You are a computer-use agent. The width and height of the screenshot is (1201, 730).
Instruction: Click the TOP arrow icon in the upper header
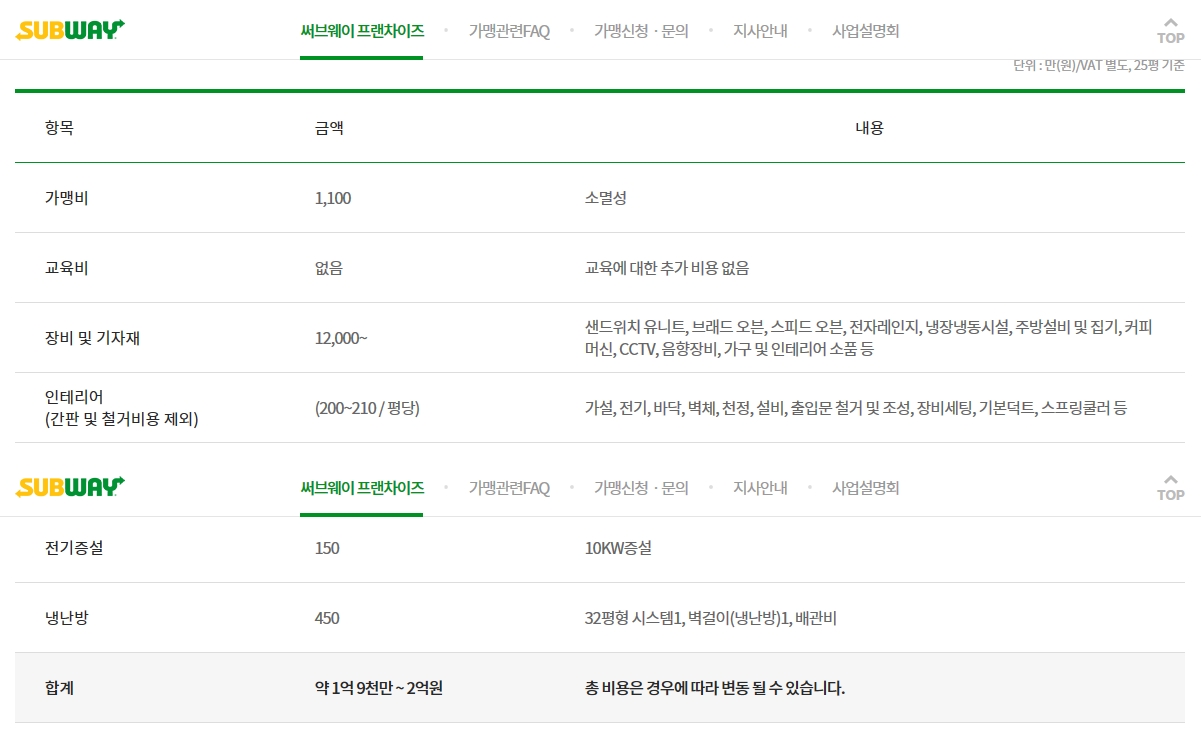pos(1170,30)
